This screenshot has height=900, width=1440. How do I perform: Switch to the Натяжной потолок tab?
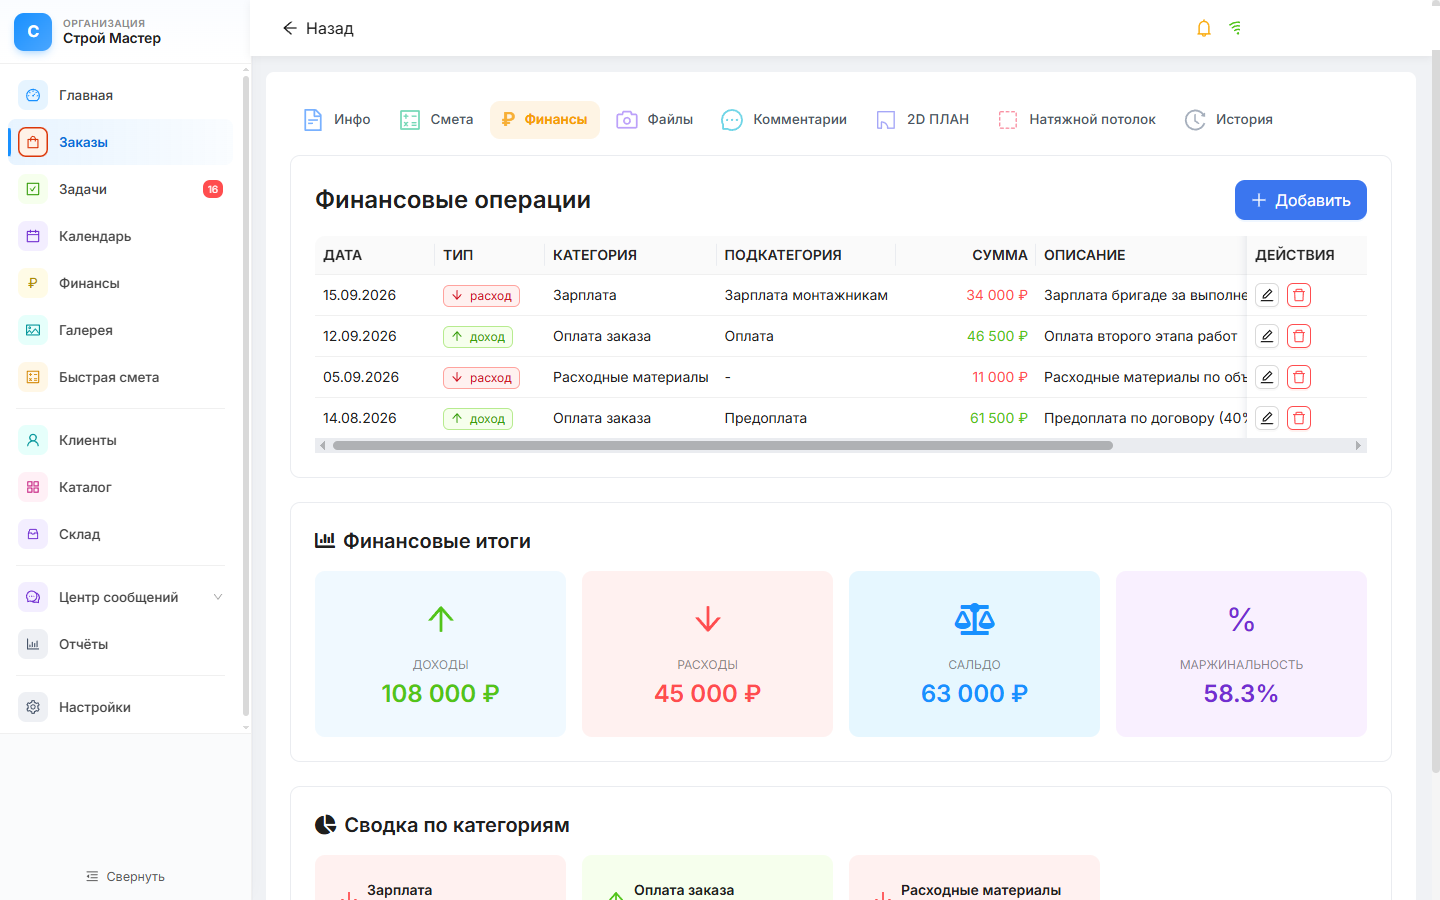pos(1077,119)
